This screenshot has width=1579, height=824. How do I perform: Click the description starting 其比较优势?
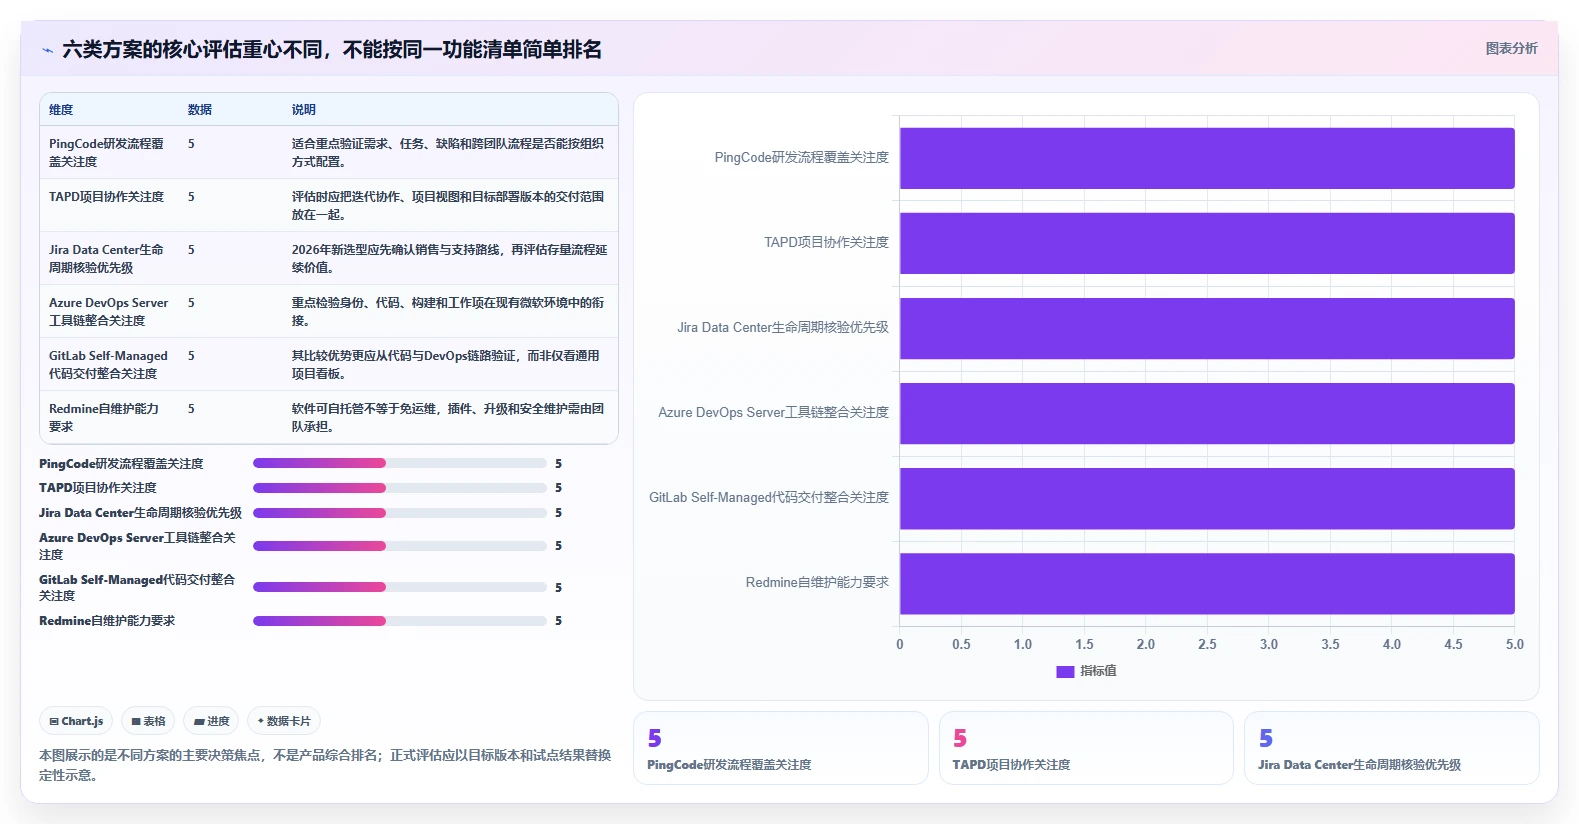pyautogui.click(x=446, y=365)
